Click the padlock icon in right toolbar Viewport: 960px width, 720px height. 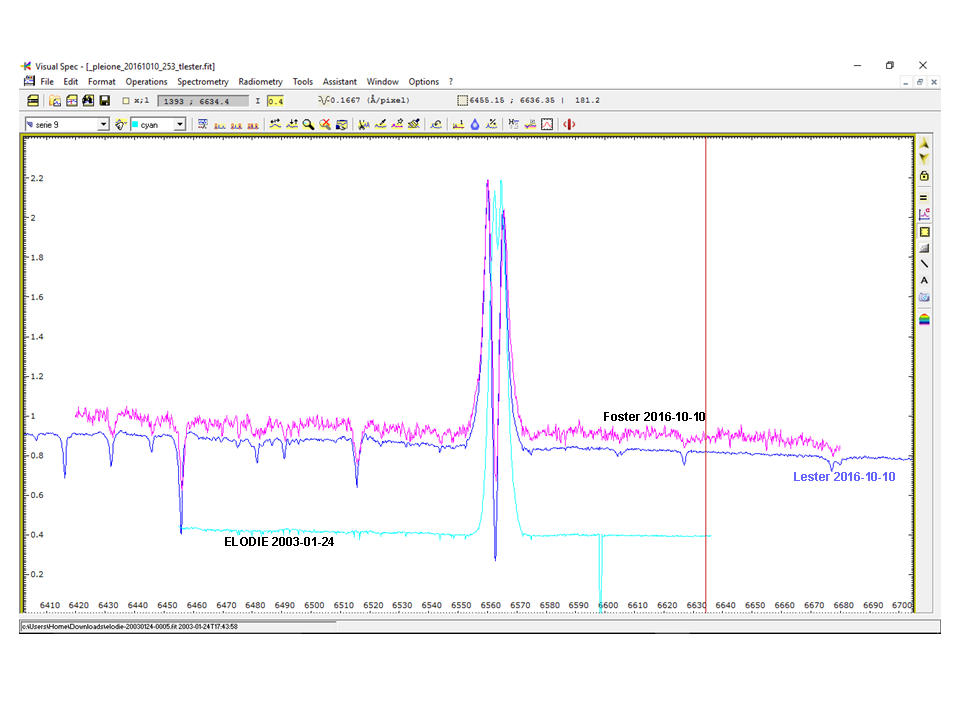924,176
